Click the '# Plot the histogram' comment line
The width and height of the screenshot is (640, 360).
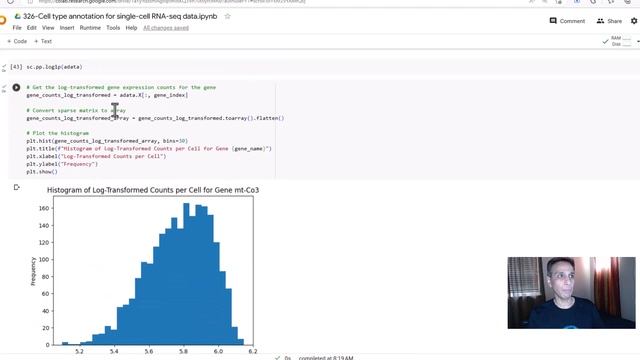point(58,133)
